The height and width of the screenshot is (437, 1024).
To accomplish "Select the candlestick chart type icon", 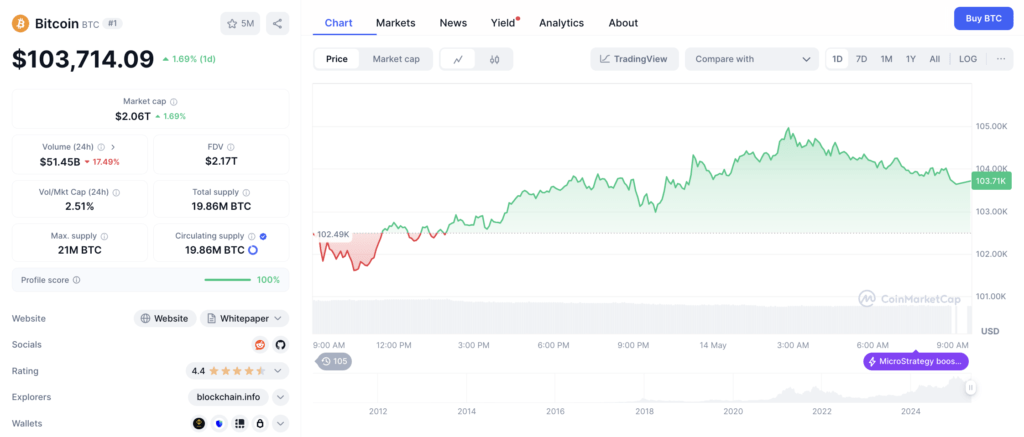I will pyautogui.click(x=494, y=59).
